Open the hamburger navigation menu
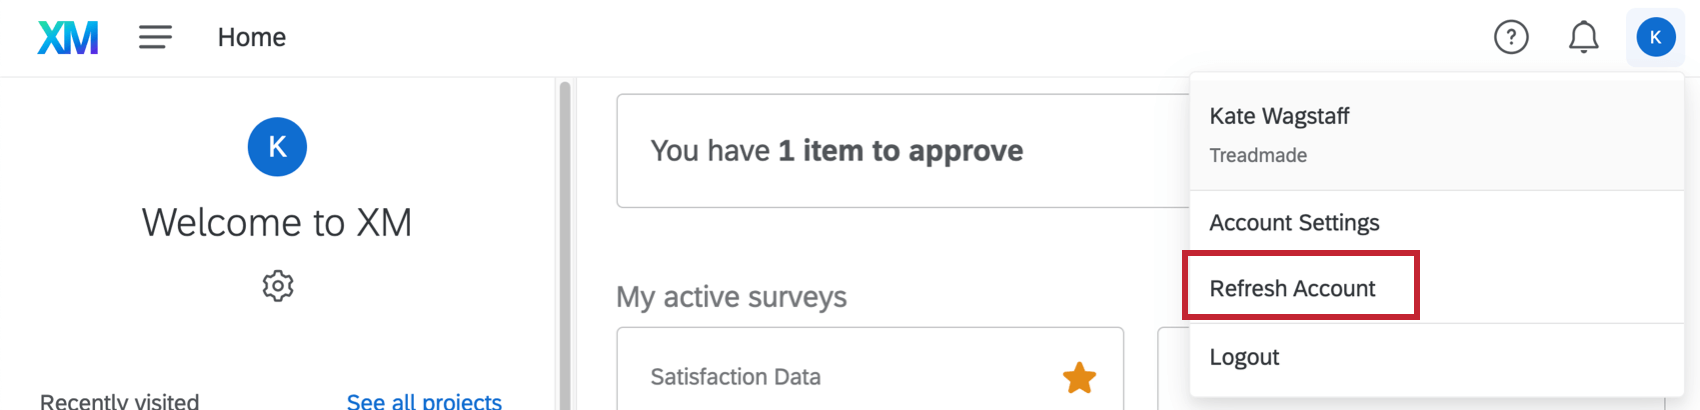Image resolution: width=1700 pixels, height=410 pixels. coord(155,38)
